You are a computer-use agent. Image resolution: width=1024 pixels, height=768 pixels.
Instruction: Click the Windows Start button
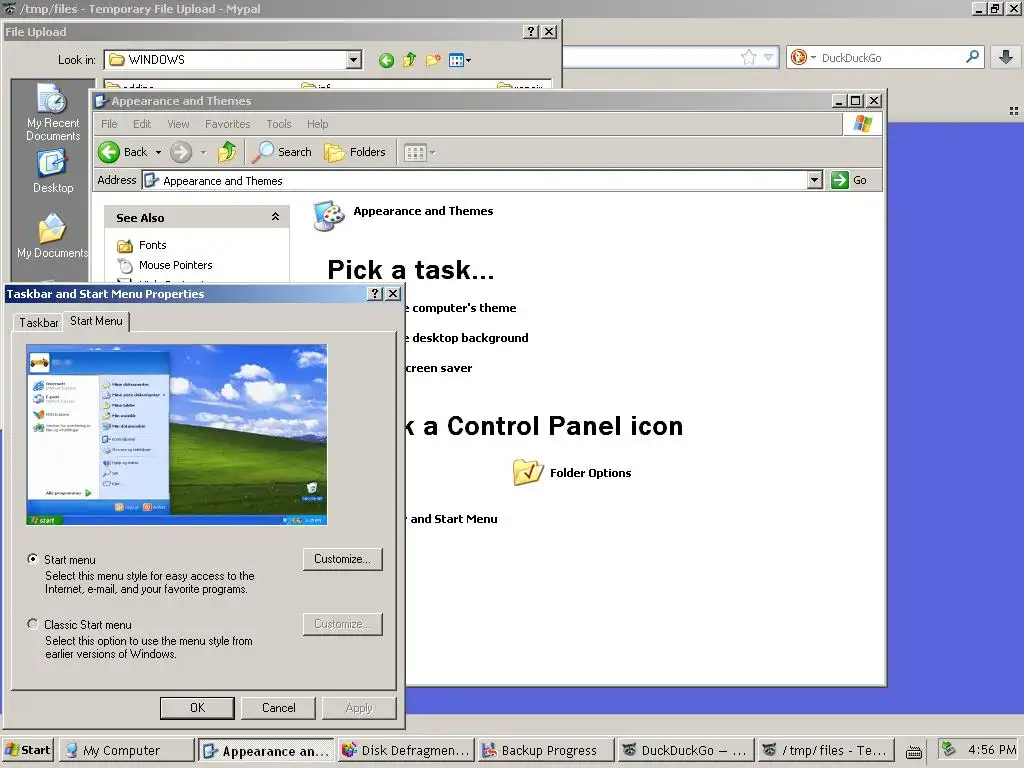click(x=28, y=750)
